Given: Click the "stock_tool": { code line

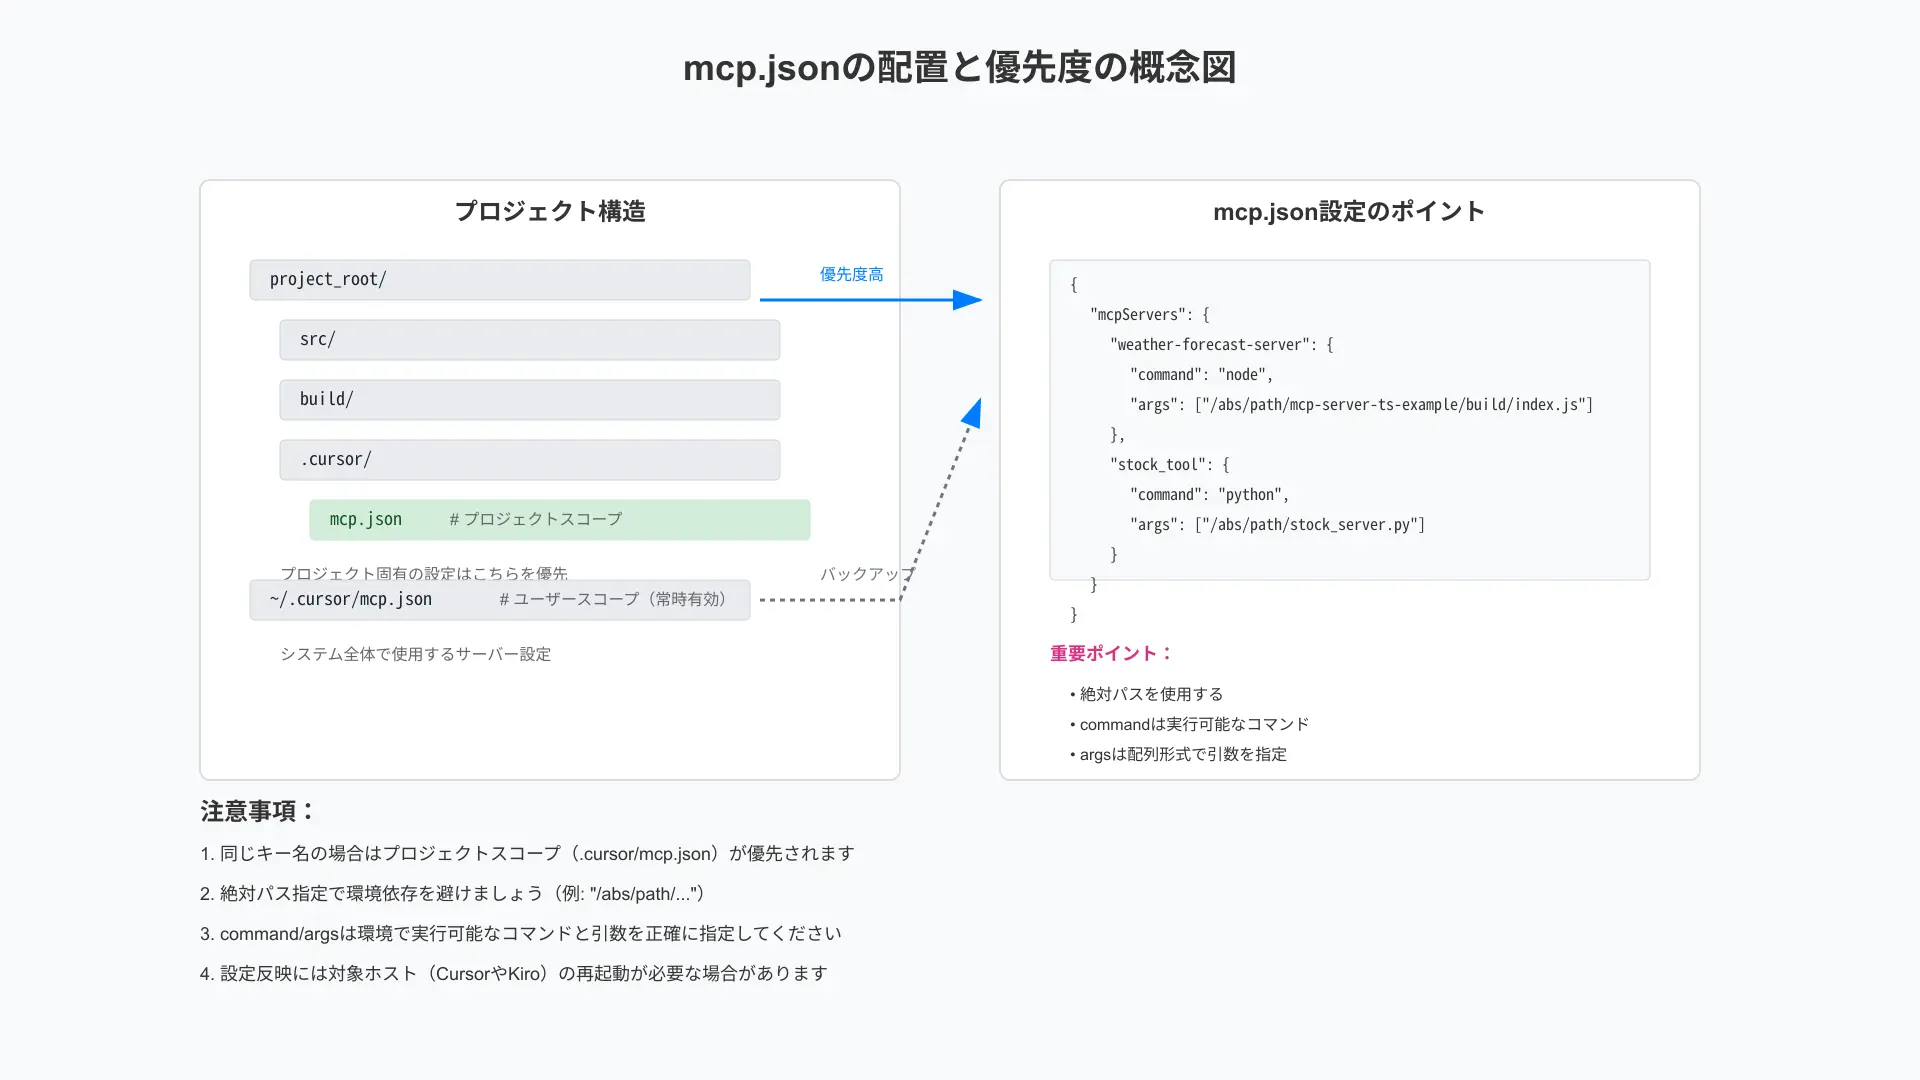Looking at the screenshot, I should point(1170,464).
